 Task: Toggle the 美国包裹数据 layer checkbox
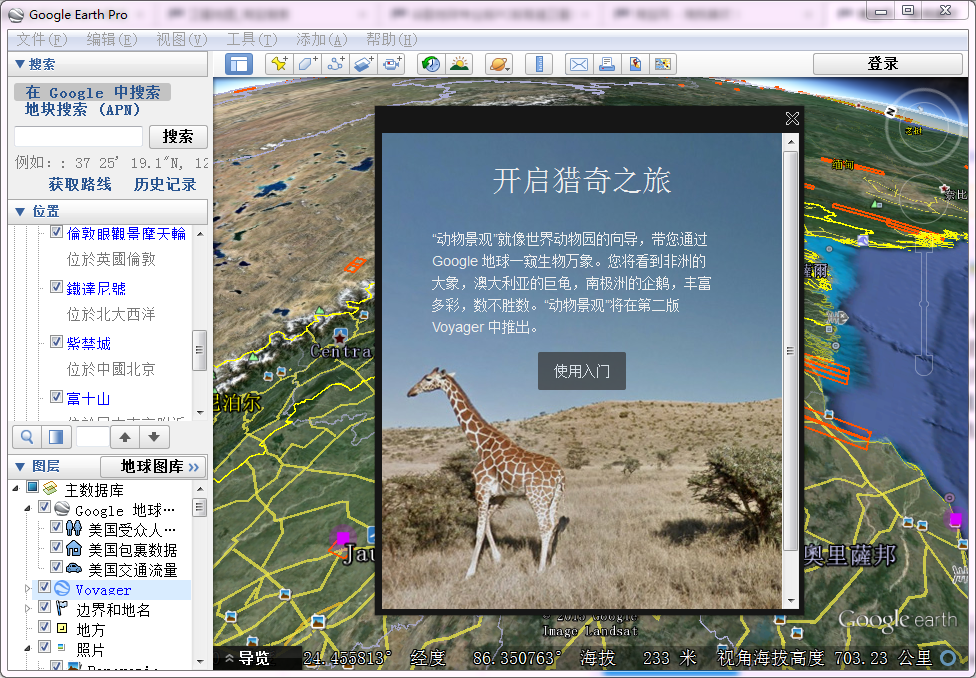56,547
